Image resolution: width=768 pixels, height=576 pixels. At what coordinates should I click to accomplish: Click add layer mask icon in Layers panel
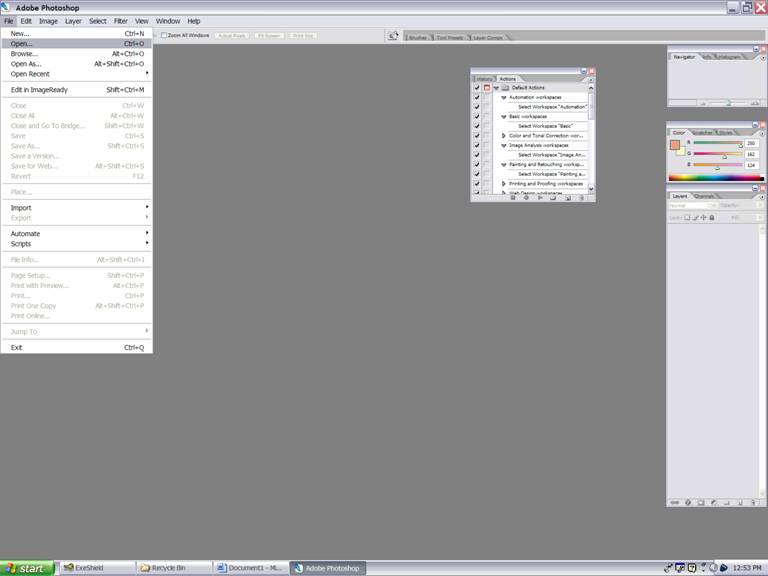(701, 503)
